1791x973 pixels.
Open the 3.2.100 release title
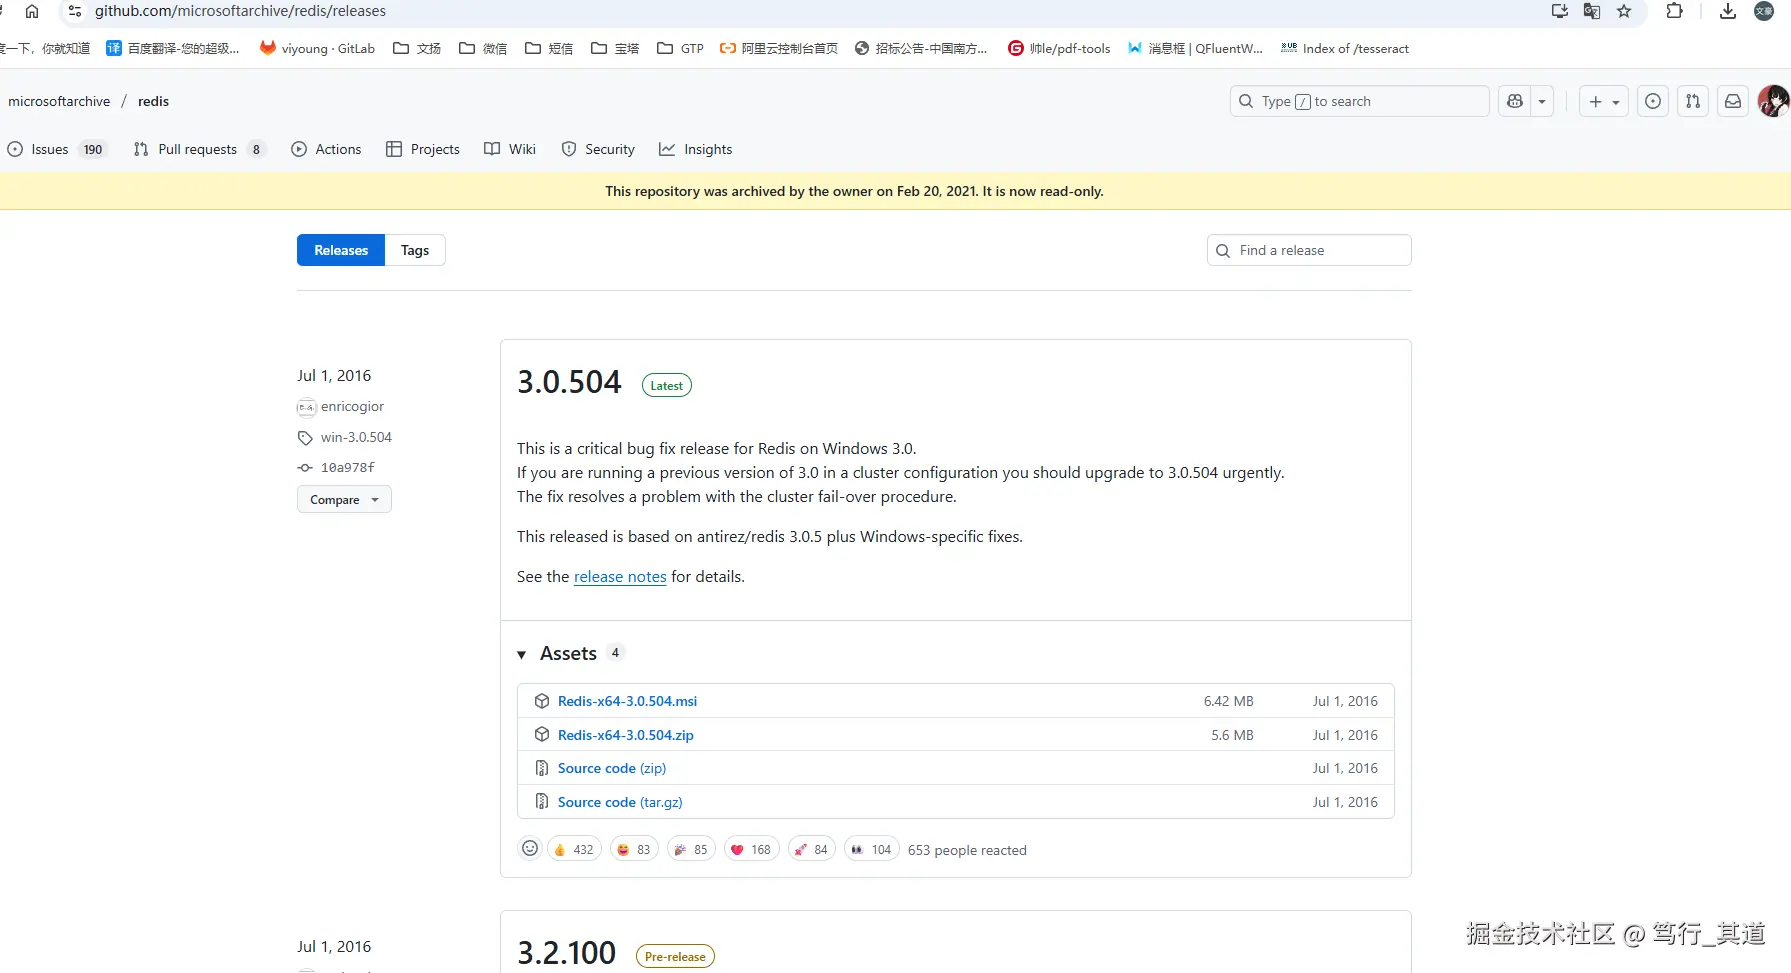click(566, 953)
